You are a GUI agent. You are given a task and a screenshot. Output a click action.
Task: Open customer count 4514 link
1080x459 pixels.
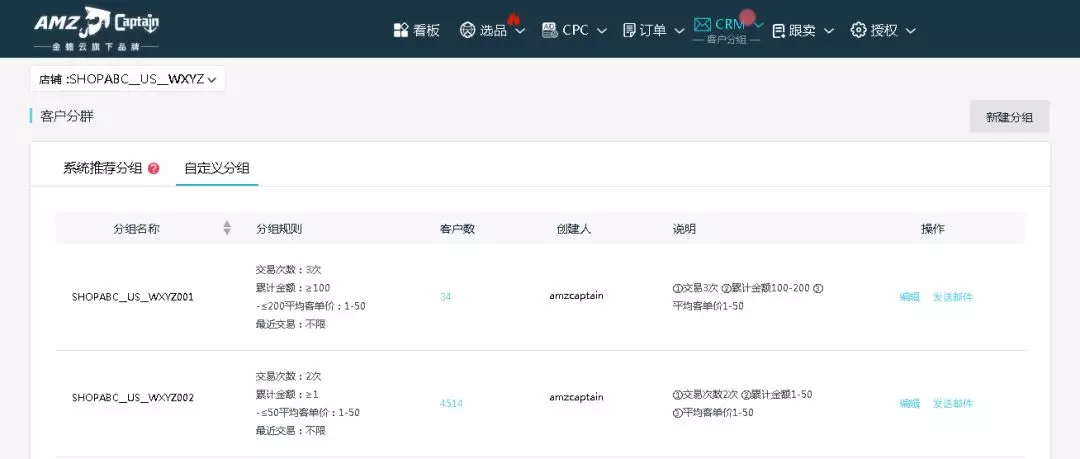[451, 403]
